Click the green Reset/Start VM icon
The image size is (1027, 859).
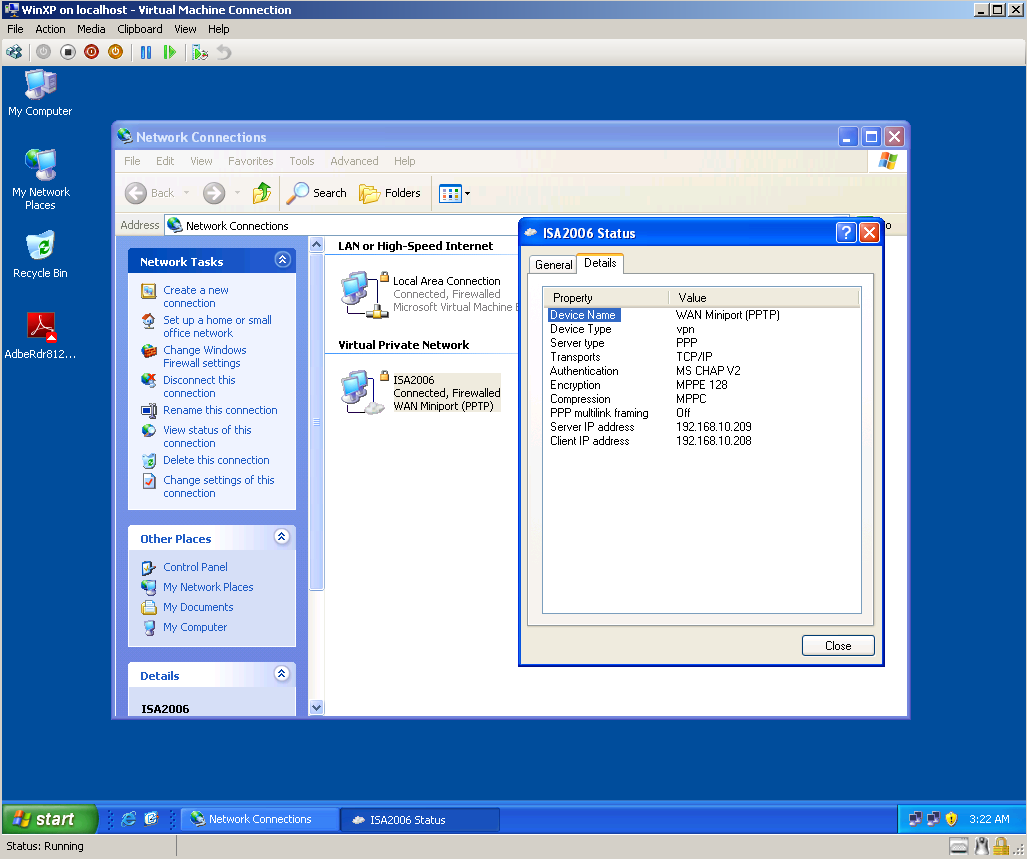(x=170, y=52)
